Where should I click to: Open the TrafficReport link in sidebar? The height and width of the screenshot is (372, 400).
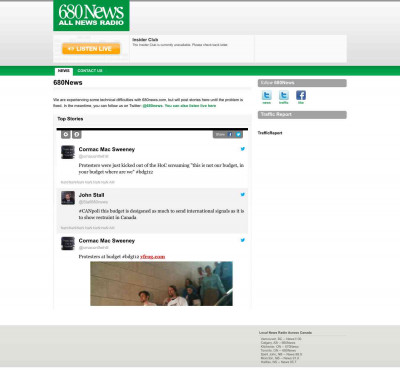click(270, 133)
